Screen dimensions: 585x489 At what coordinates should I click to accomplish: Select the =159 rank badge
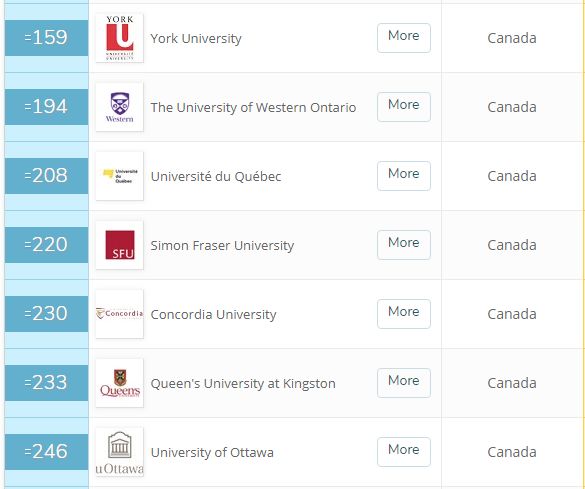[46, 38]
